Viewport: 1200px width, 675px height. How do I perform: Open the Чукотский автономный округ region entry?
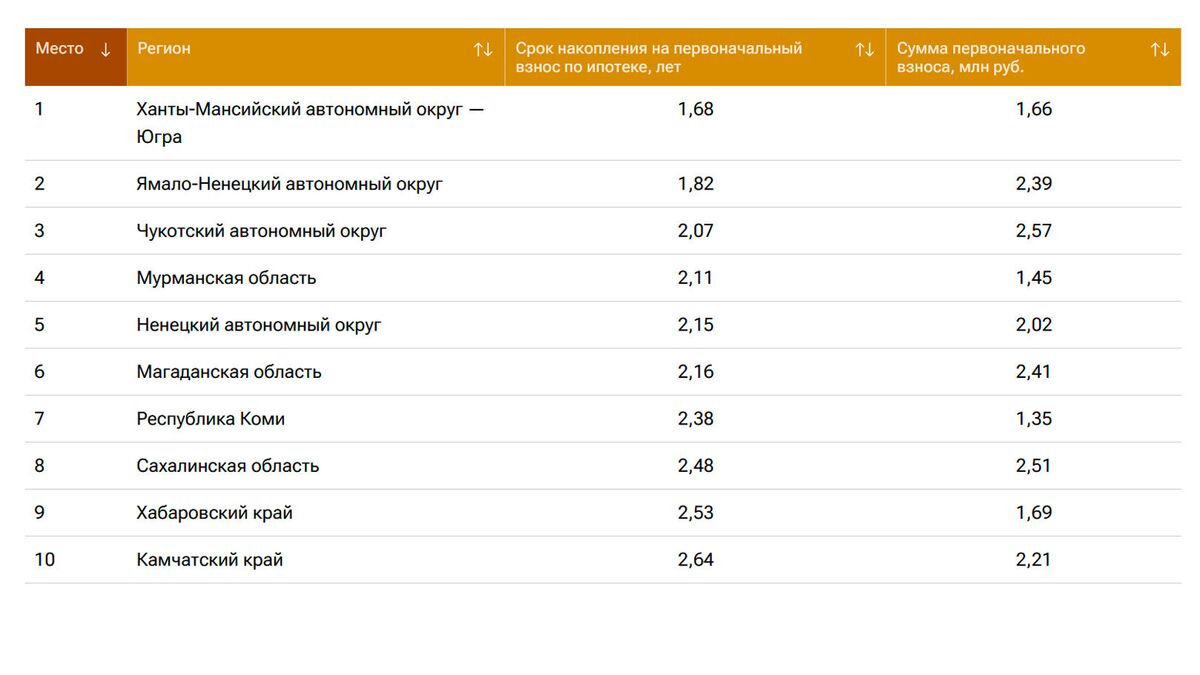coord(262,230)
